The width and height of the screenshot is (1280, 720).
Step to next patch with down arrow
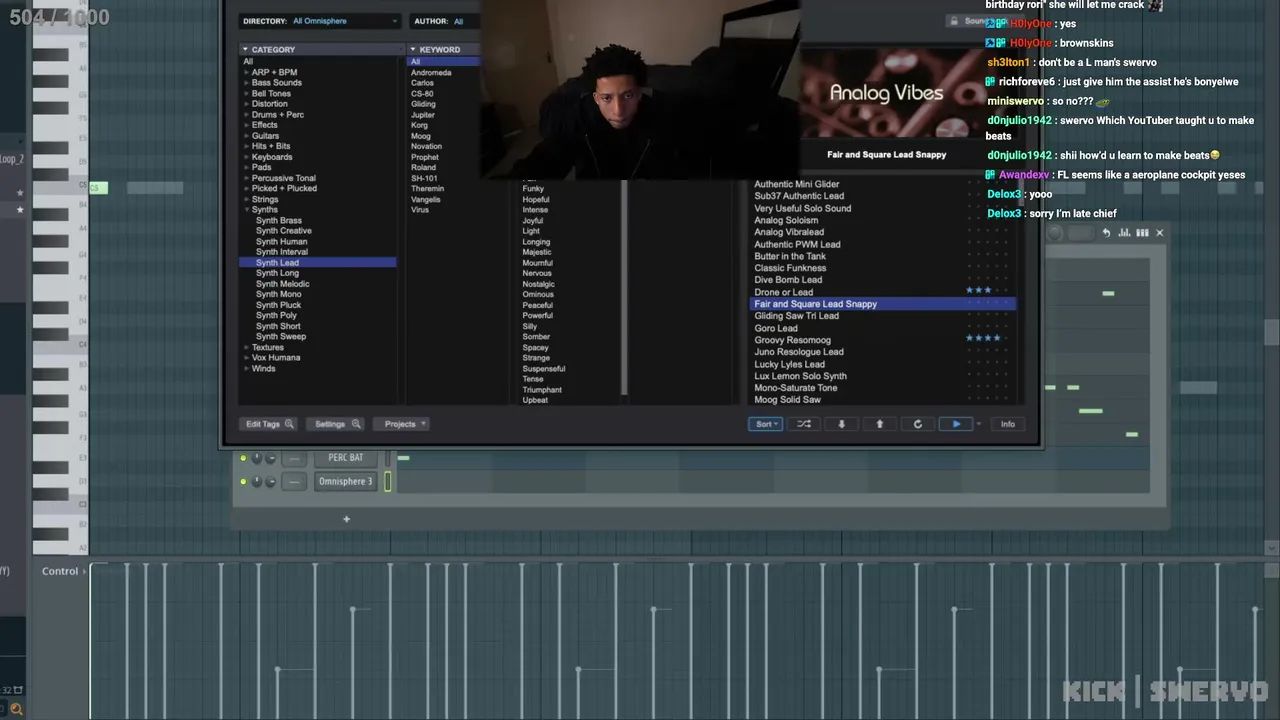tap(841, 424)
